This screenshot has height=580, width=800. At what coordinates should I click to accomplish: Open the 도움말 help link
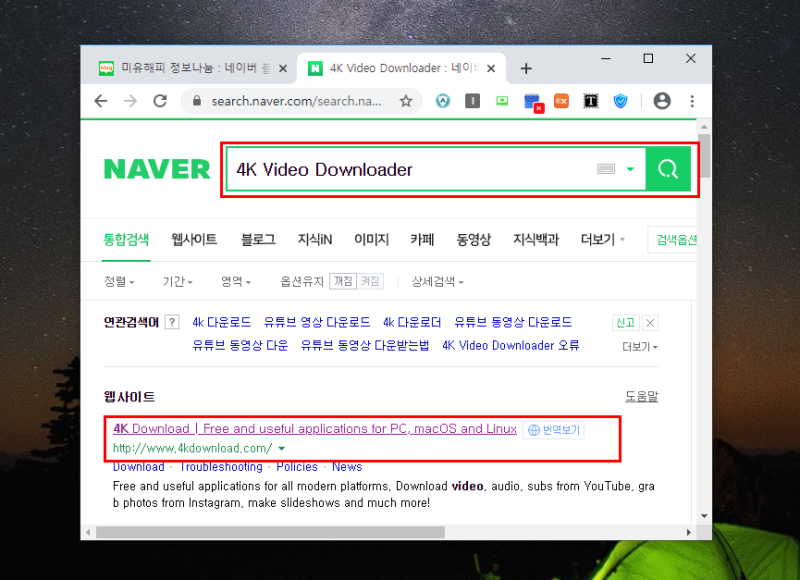tap(642, 396)
